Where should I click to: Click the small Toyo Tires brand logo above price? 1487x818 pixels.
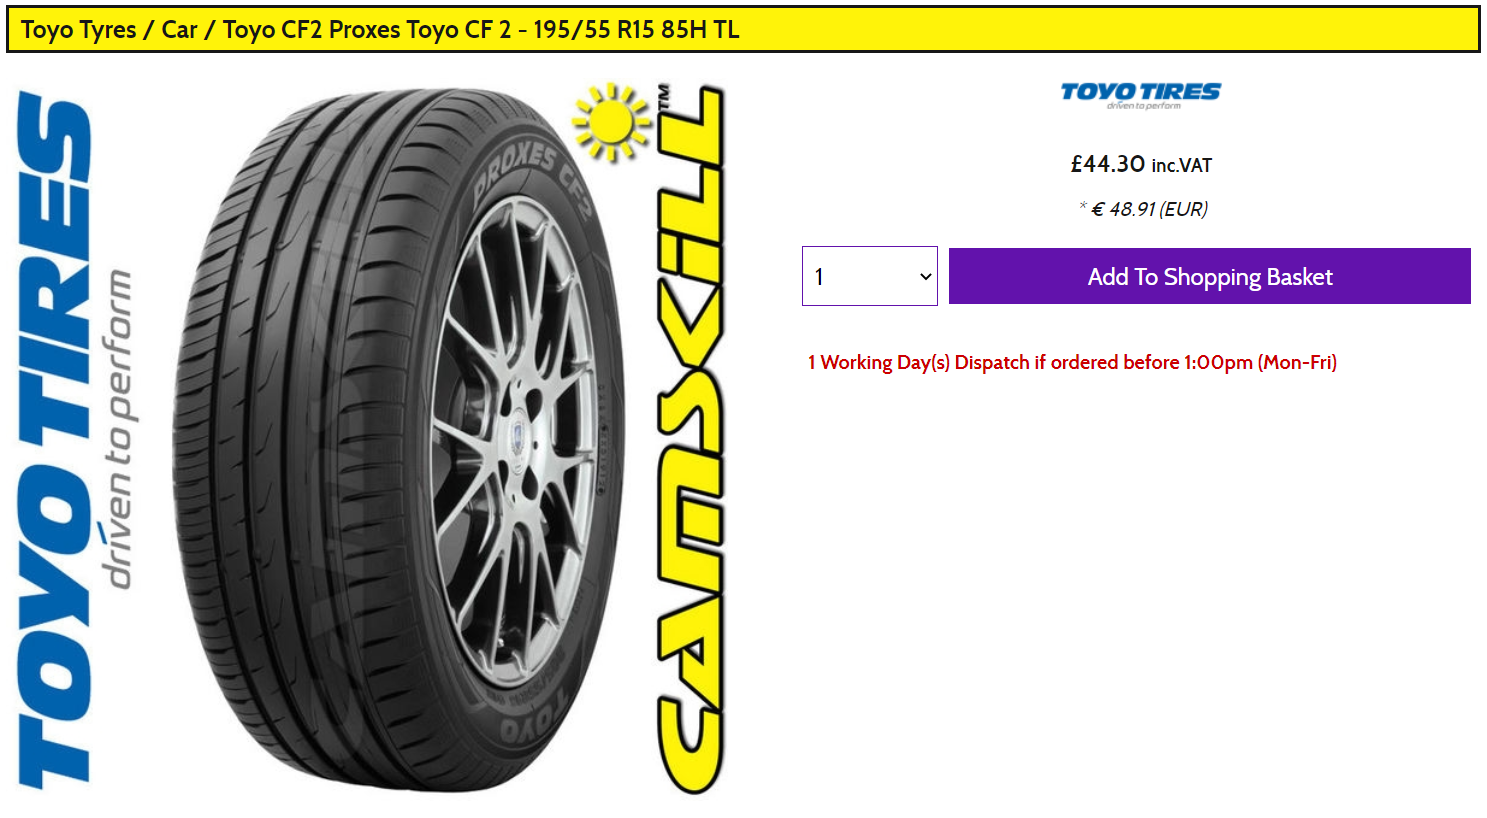coord(1140,95)
